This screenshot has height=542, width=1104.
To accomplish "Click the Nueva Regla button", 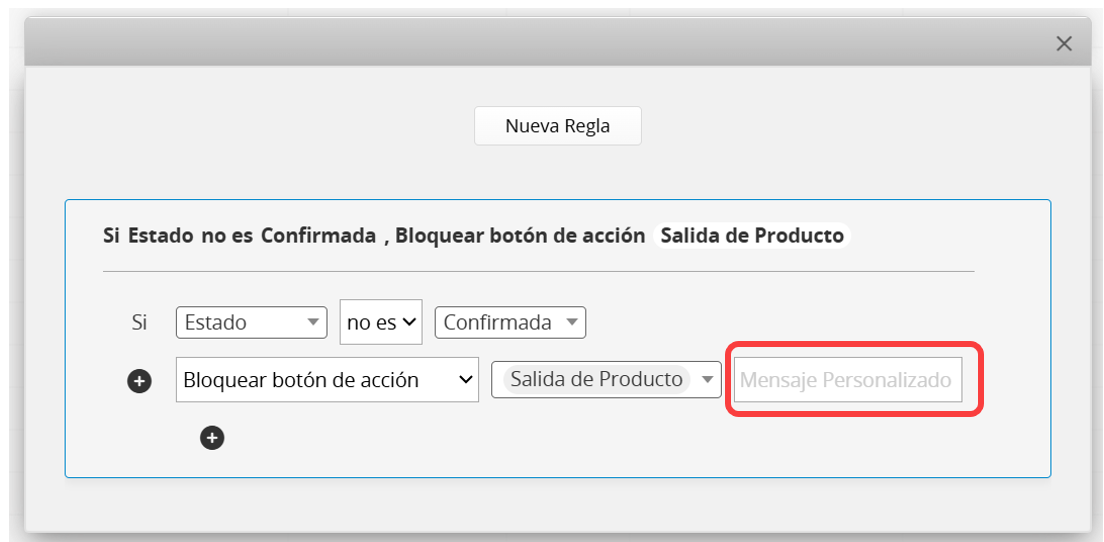I will tap(557, 127).
